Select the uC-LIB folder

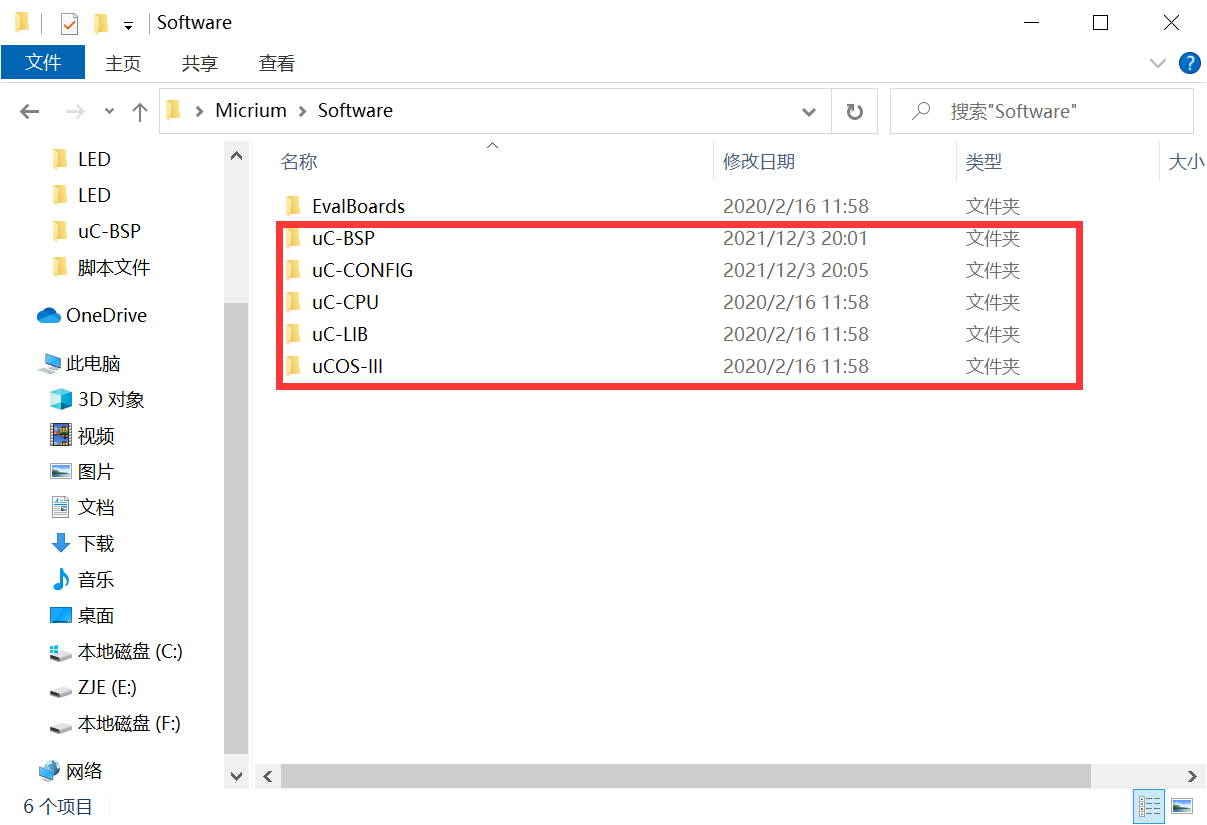[340, 334]
